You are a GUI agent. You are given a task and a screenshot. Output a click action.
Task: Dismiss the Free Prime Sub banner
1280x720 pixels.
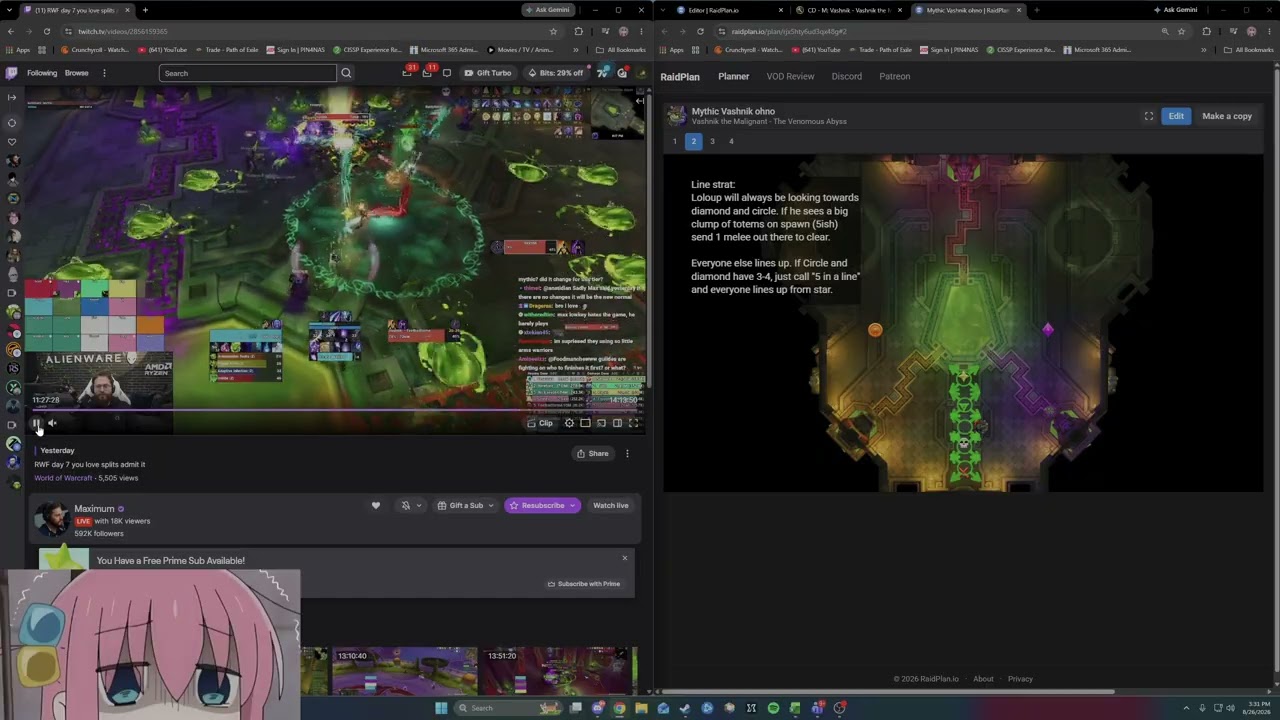click(625, 558)
